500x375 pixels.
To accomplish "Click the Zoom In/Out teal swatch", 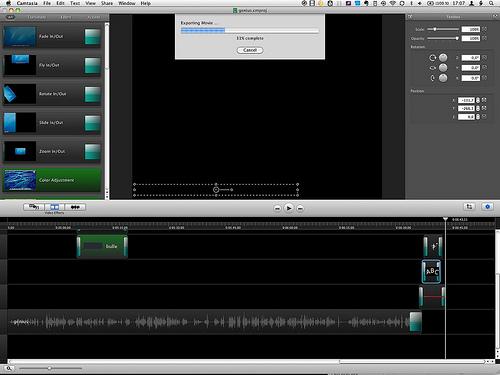I will point(92,152).
